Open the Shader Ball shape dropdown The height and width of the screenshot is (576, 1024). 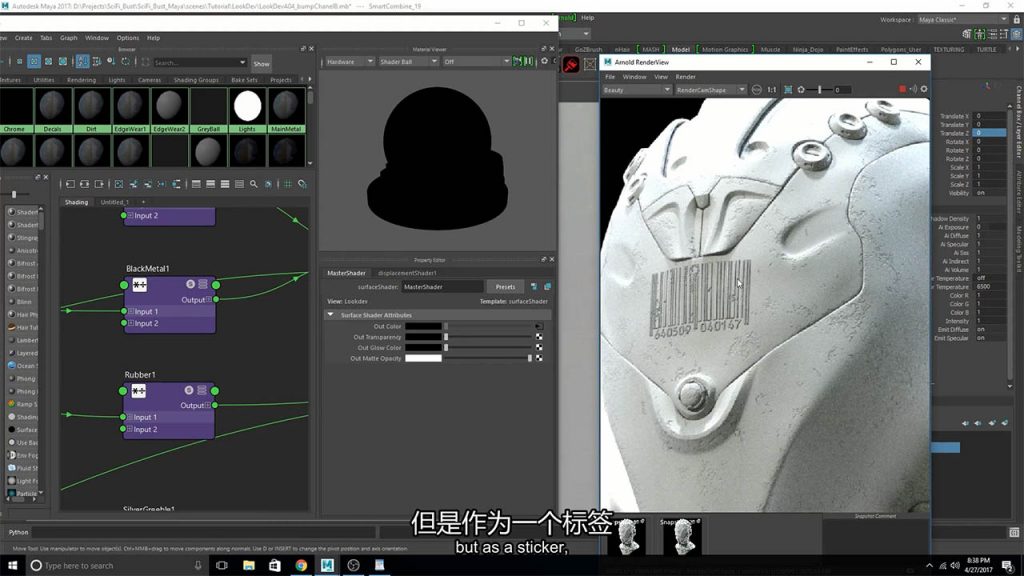pyautogui.click(x=408, y=61)
